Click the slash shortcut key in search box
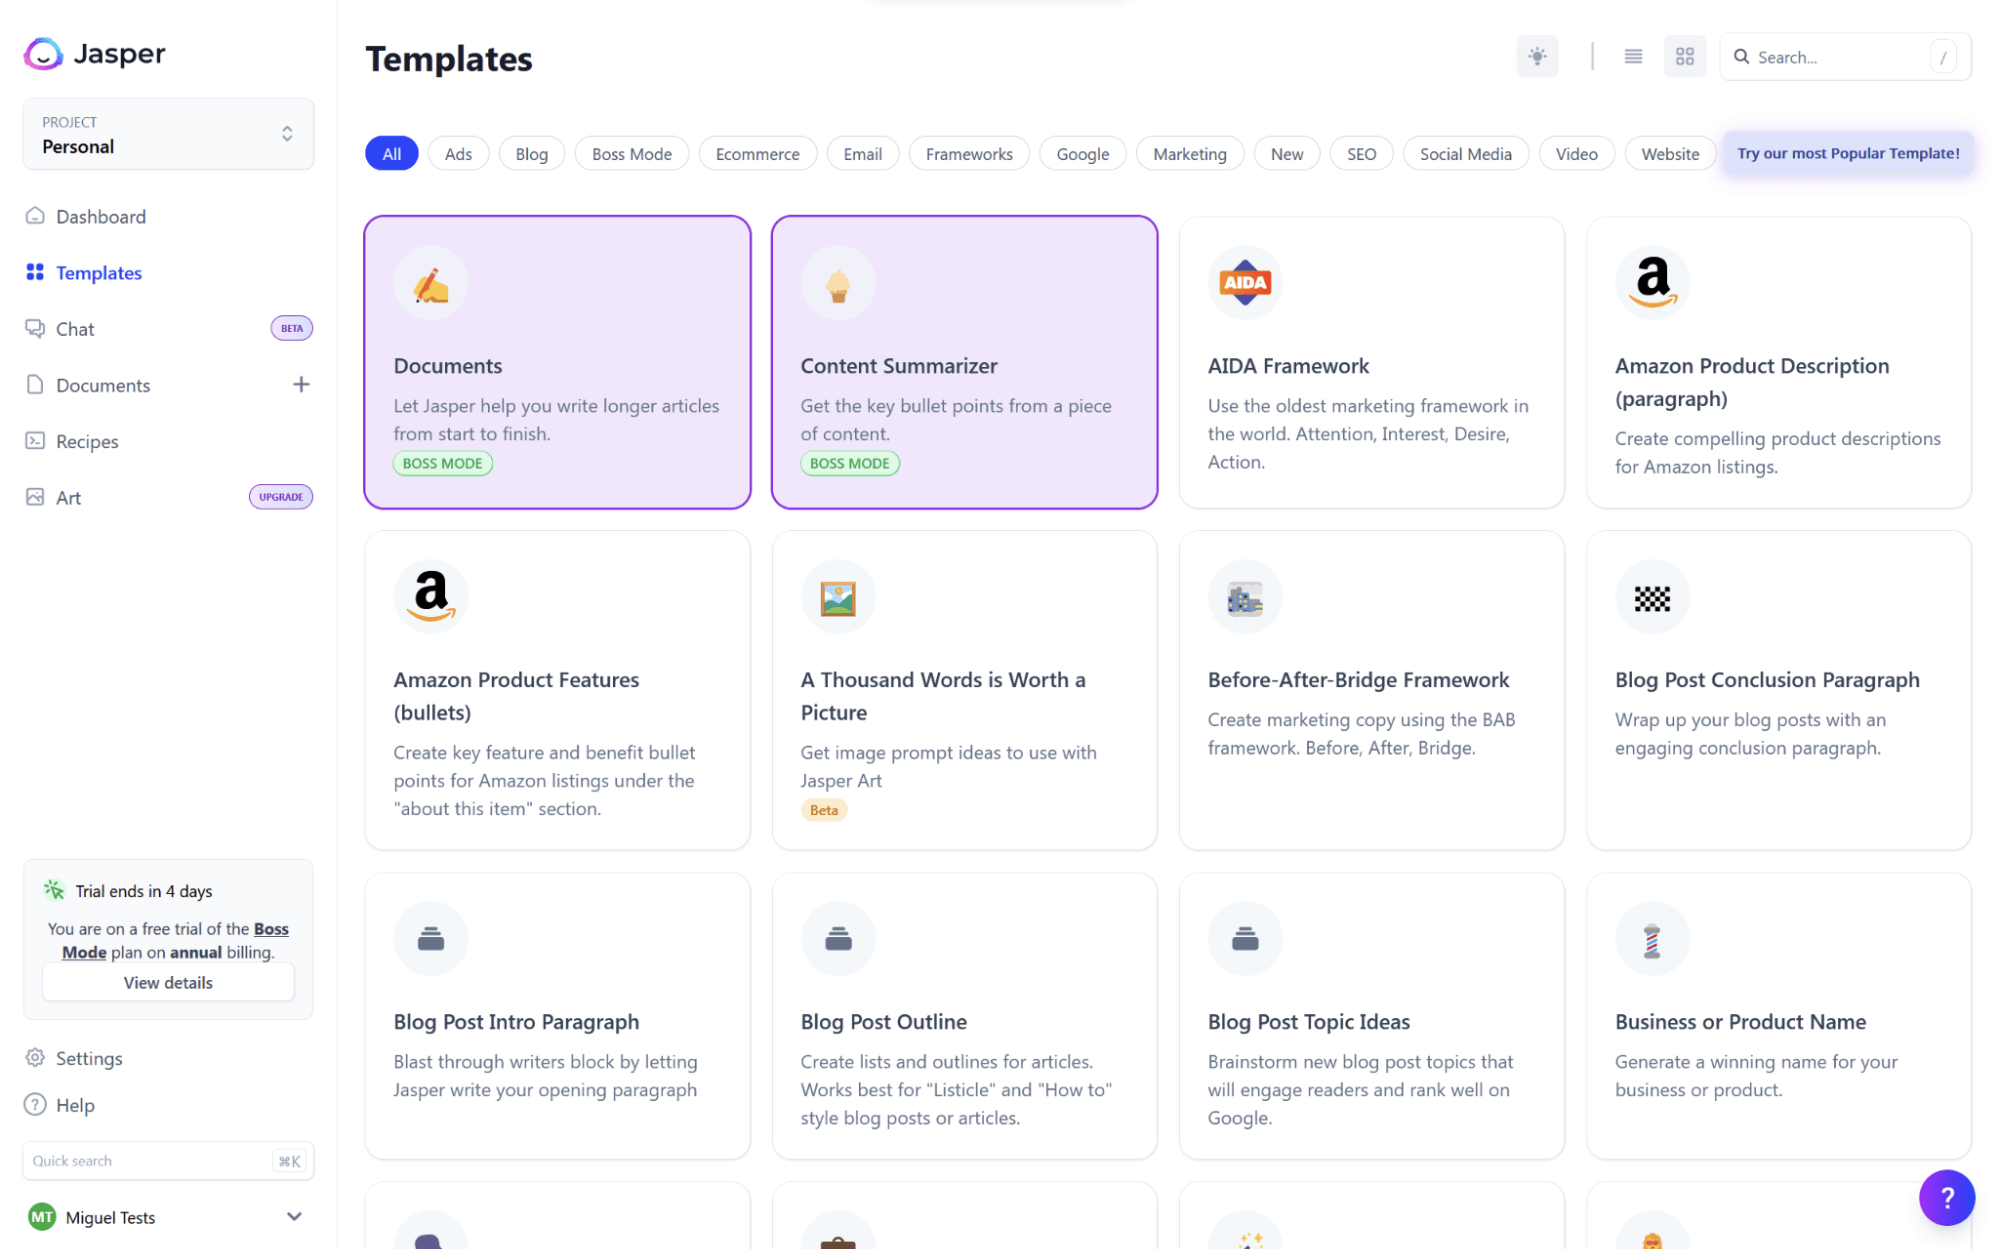This screenshot has height=1250, width=1999. pyautogui.click(x=1942, y=57)
